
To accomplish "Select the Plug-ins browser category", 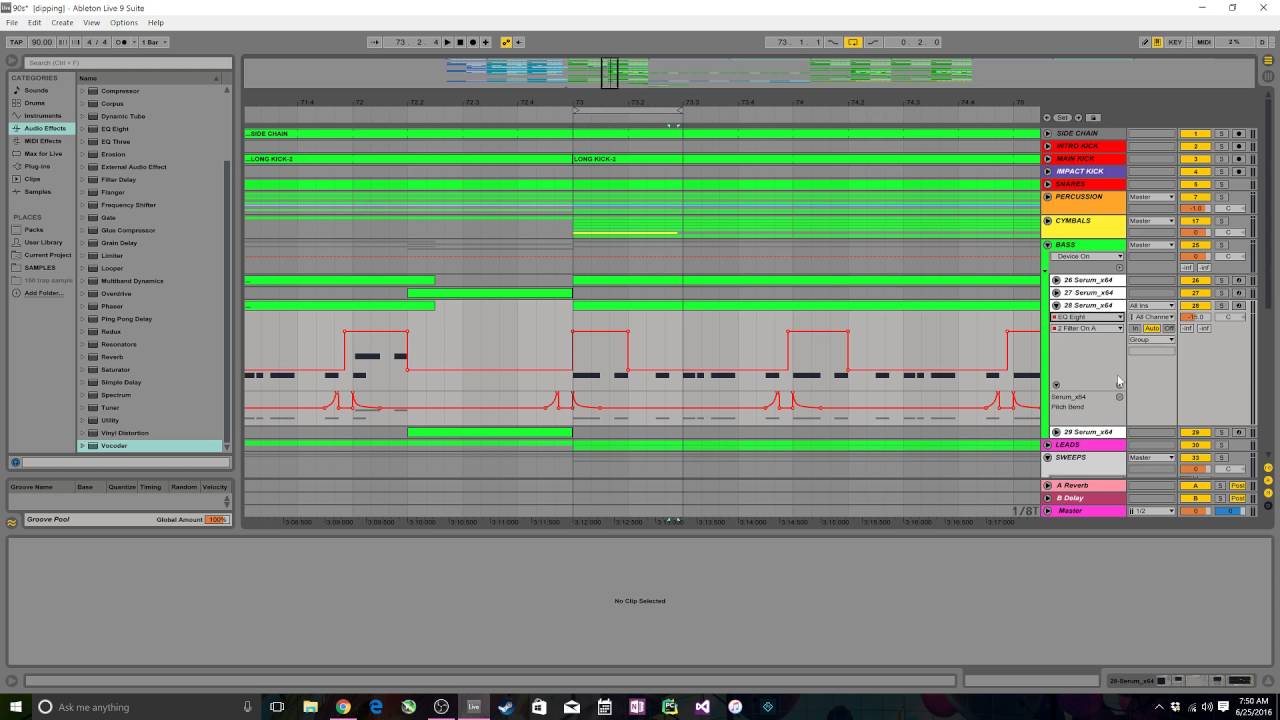I will (x=37, y=166).
